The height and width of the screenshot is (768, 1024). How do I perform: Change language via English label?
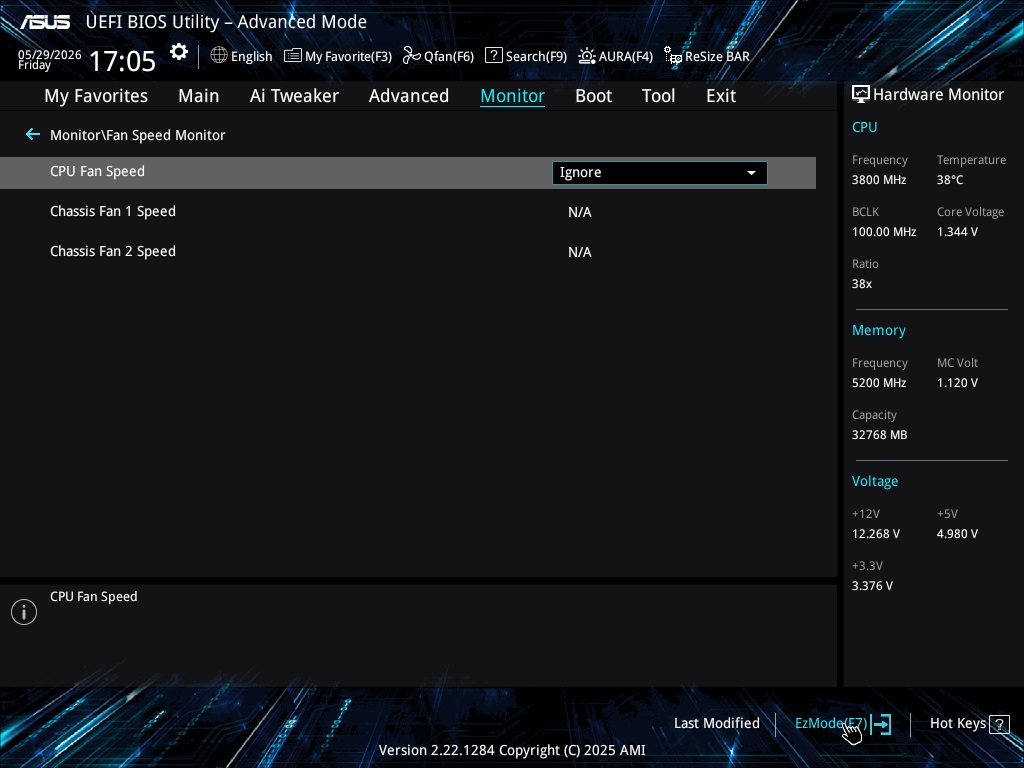(x=251, y=57)
